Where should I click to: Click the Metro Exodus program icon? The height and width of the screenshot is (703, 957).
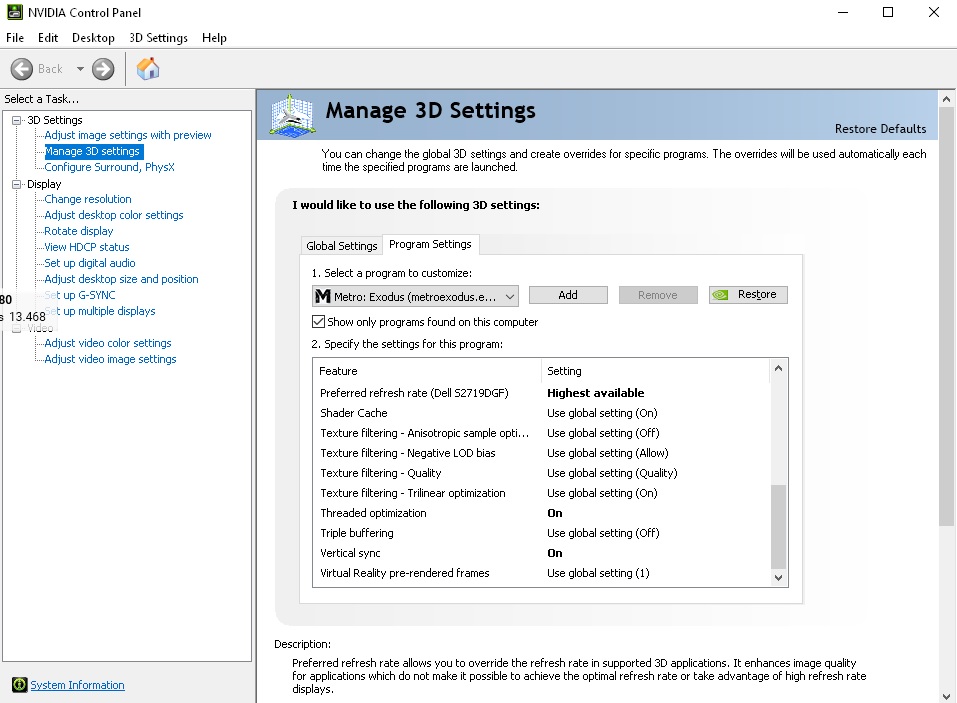323,295
